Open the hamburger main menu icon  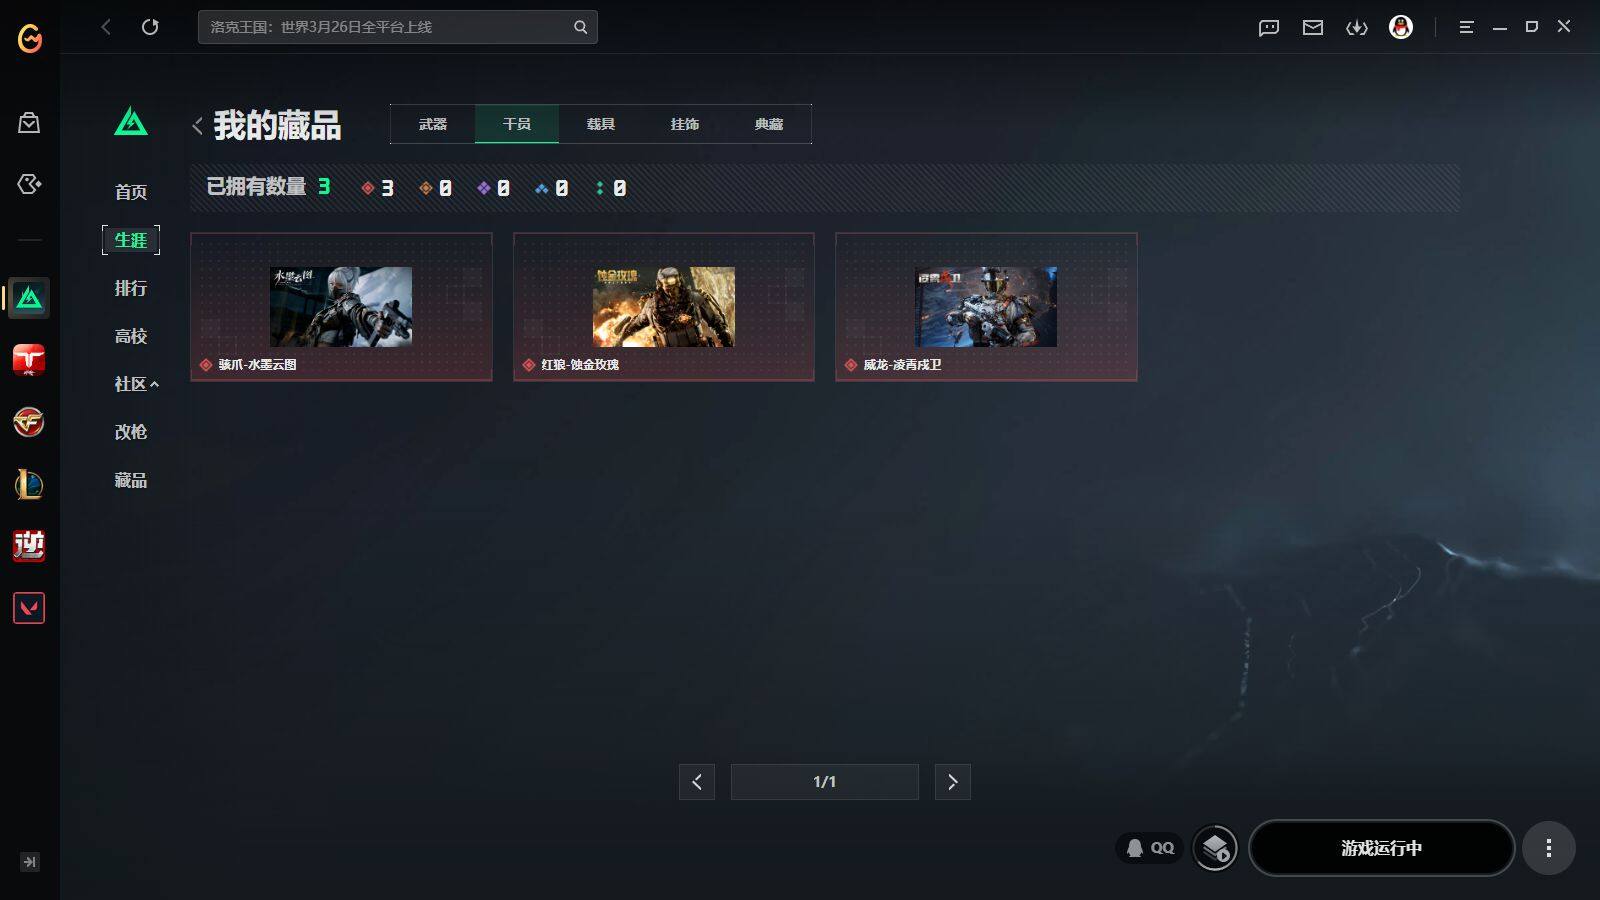click(1466, 27)
